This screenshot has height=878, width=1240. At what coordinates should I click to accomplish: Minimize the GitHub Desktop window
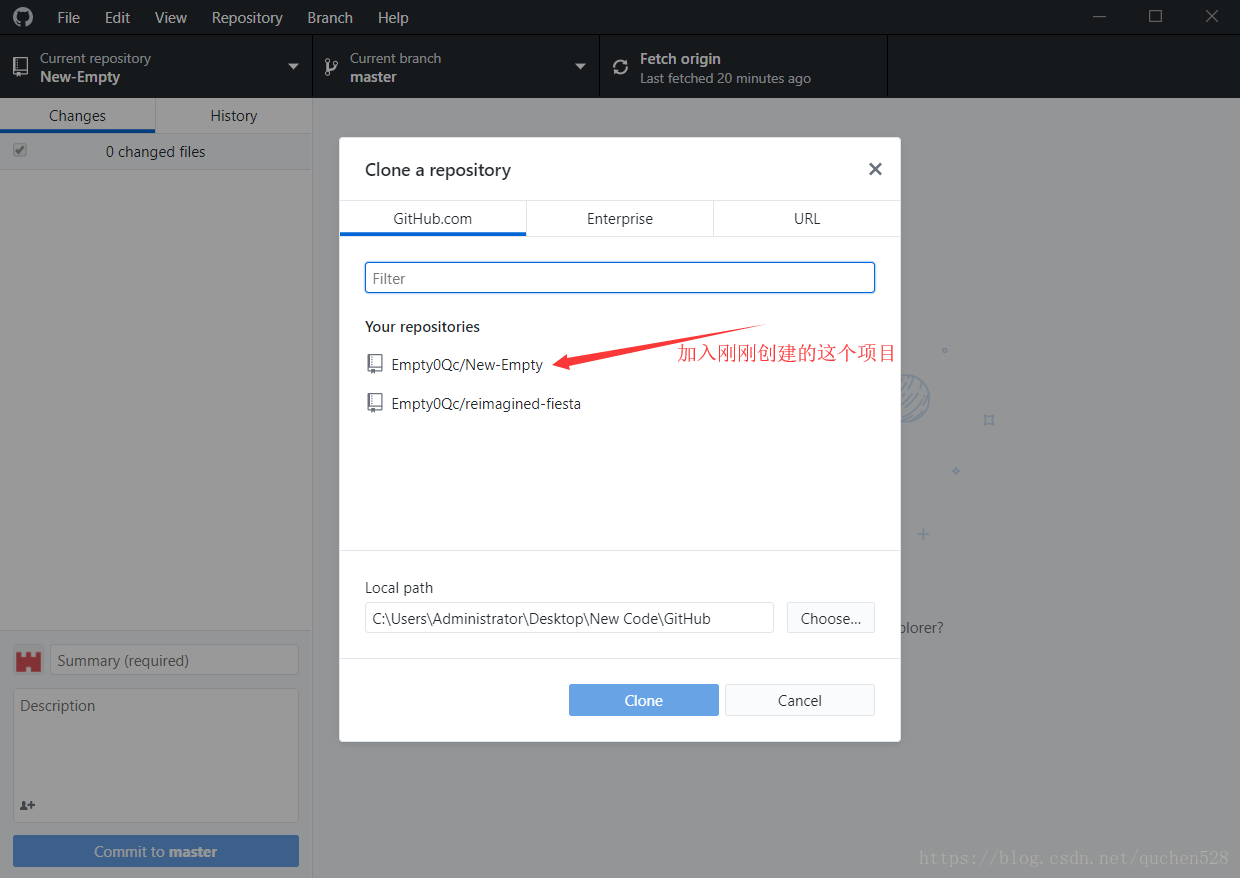click(x=1101, y=17)
